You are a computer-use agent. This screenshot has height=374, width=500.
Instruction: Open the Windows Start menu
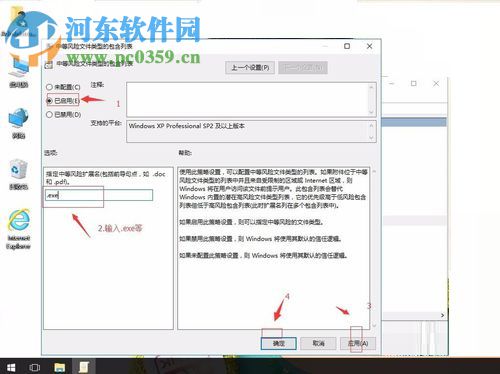tap(11, 367)
